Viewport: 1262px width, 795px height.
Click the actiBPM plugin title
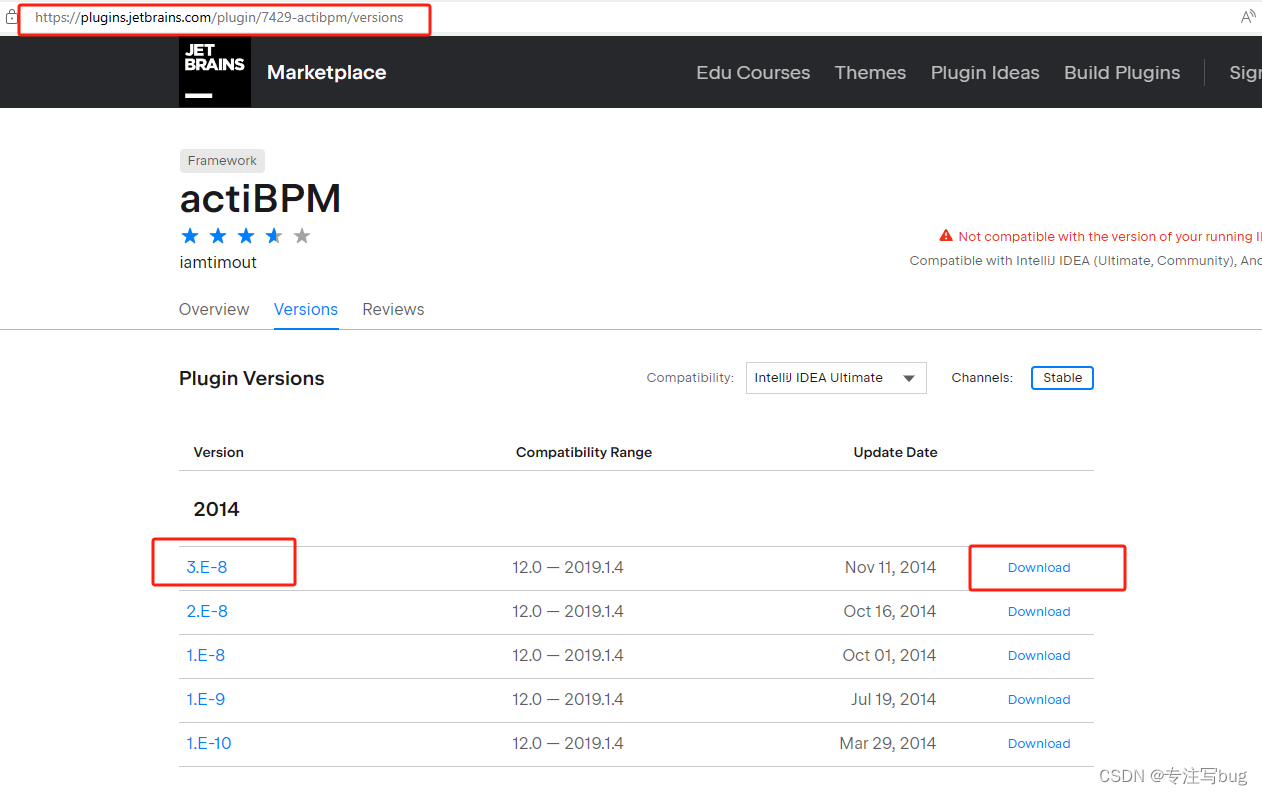pyautogui.click(x=260, y=198)
